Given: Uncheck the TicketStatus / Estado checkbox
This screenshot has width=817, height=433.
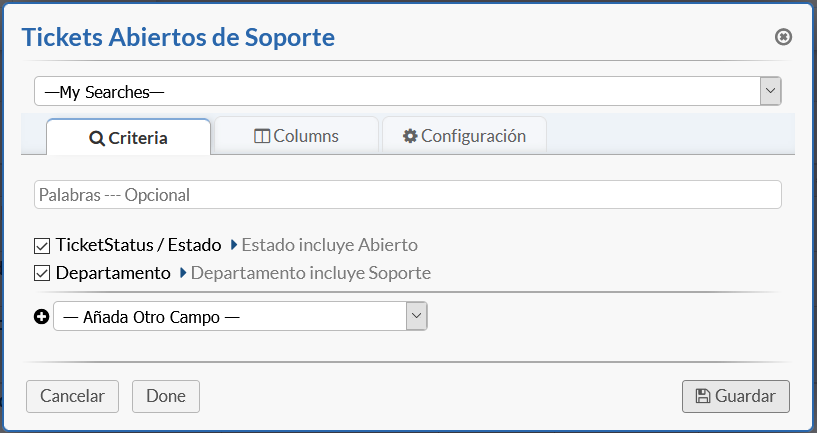Looking at the screenshot, I should [x=42, y=245].
